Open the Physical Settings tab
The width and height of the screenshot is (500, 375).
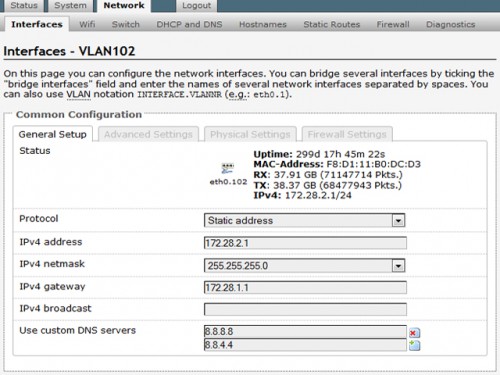click(250, 134)
